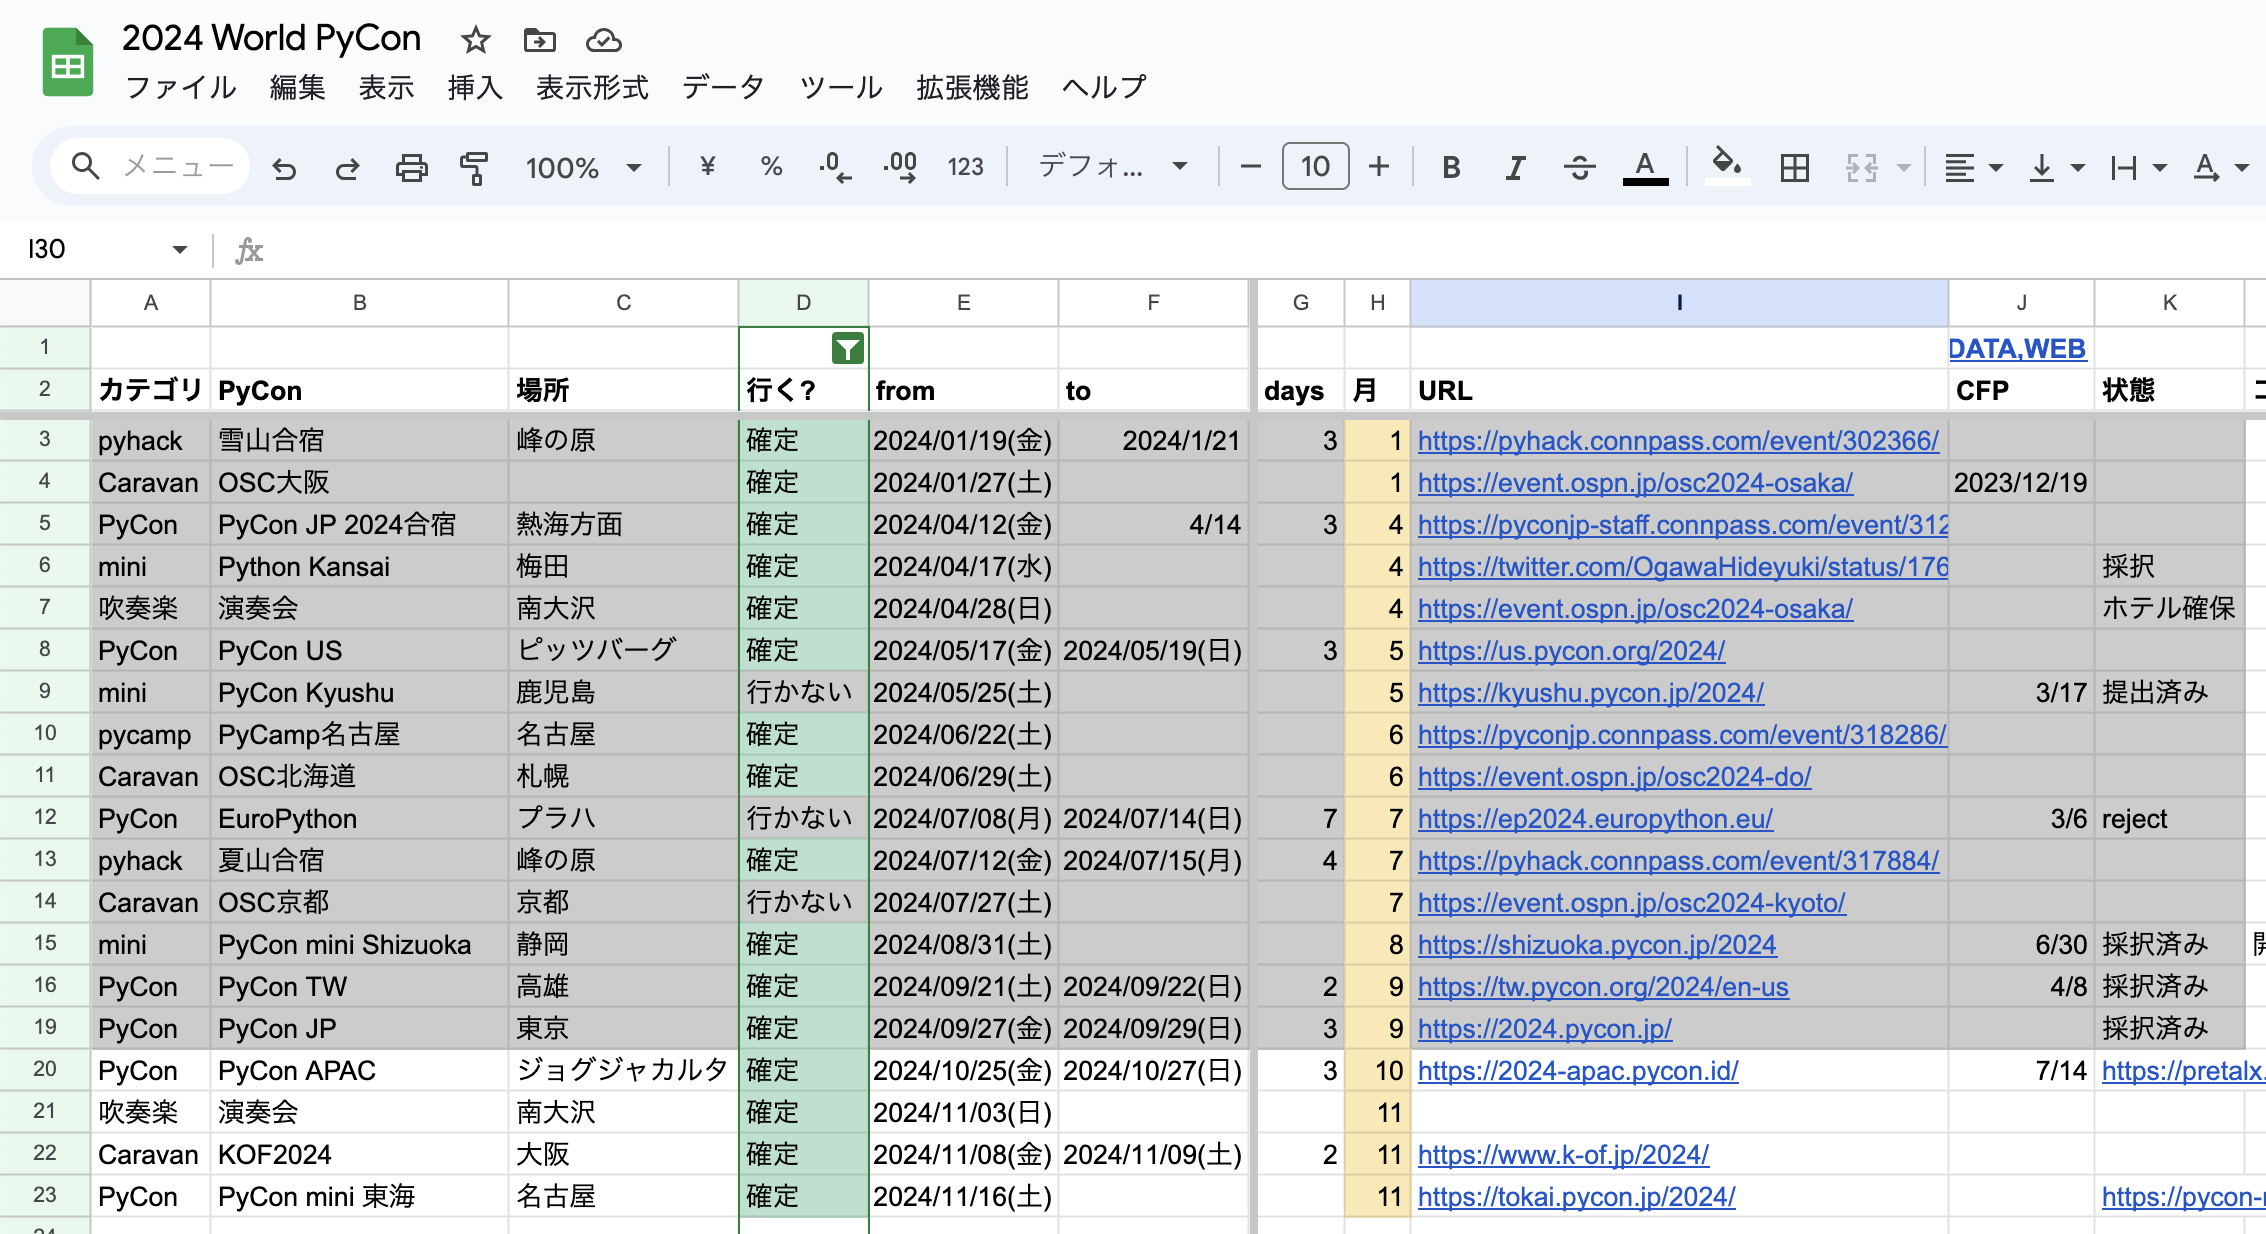The height and width of the screenshot is (1234, 2266).
Task: Click the redo arrow icon
Action: 347,168
